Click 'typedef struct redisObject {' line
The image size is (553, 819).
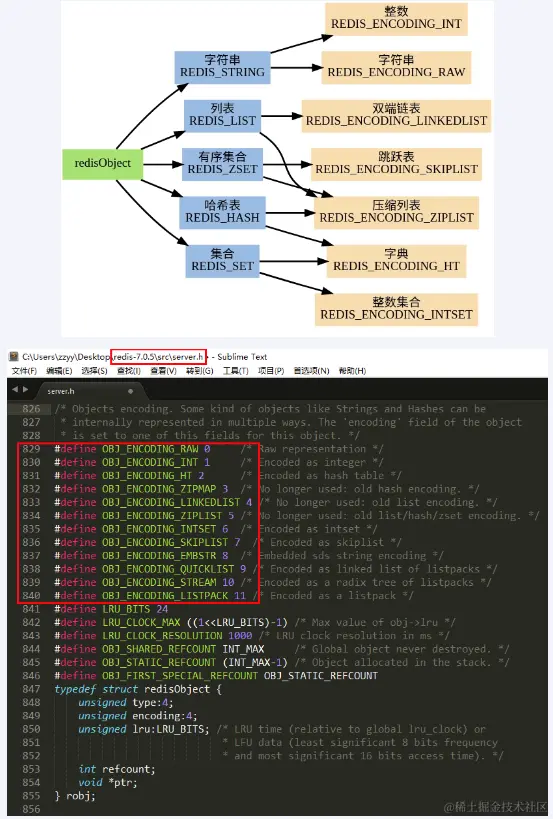pos(138,689)
